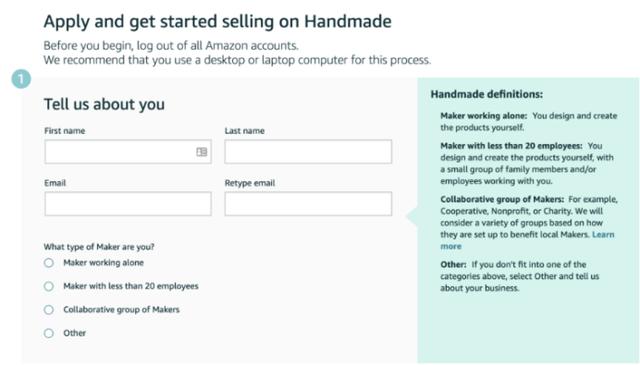Pick the Other maker type radio button
The height and width of the screenshot is (365, 640).
49,333
